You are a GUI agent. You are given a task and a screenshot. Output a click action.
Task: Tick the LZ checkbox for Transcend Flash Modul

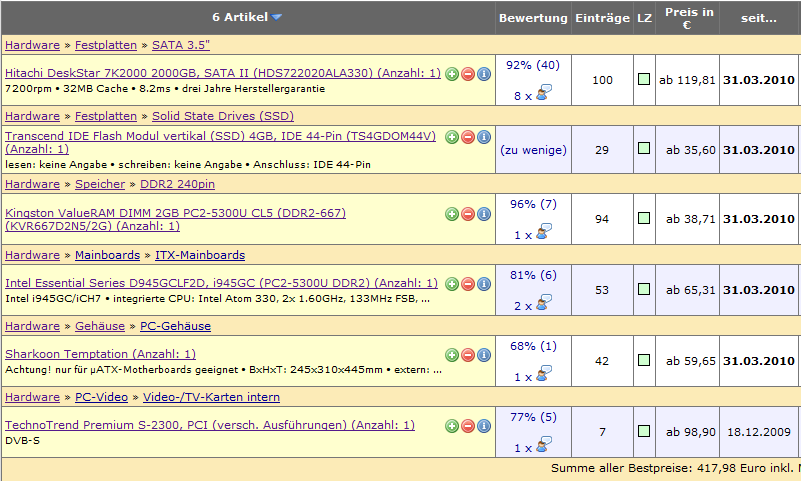click(644, 148)
